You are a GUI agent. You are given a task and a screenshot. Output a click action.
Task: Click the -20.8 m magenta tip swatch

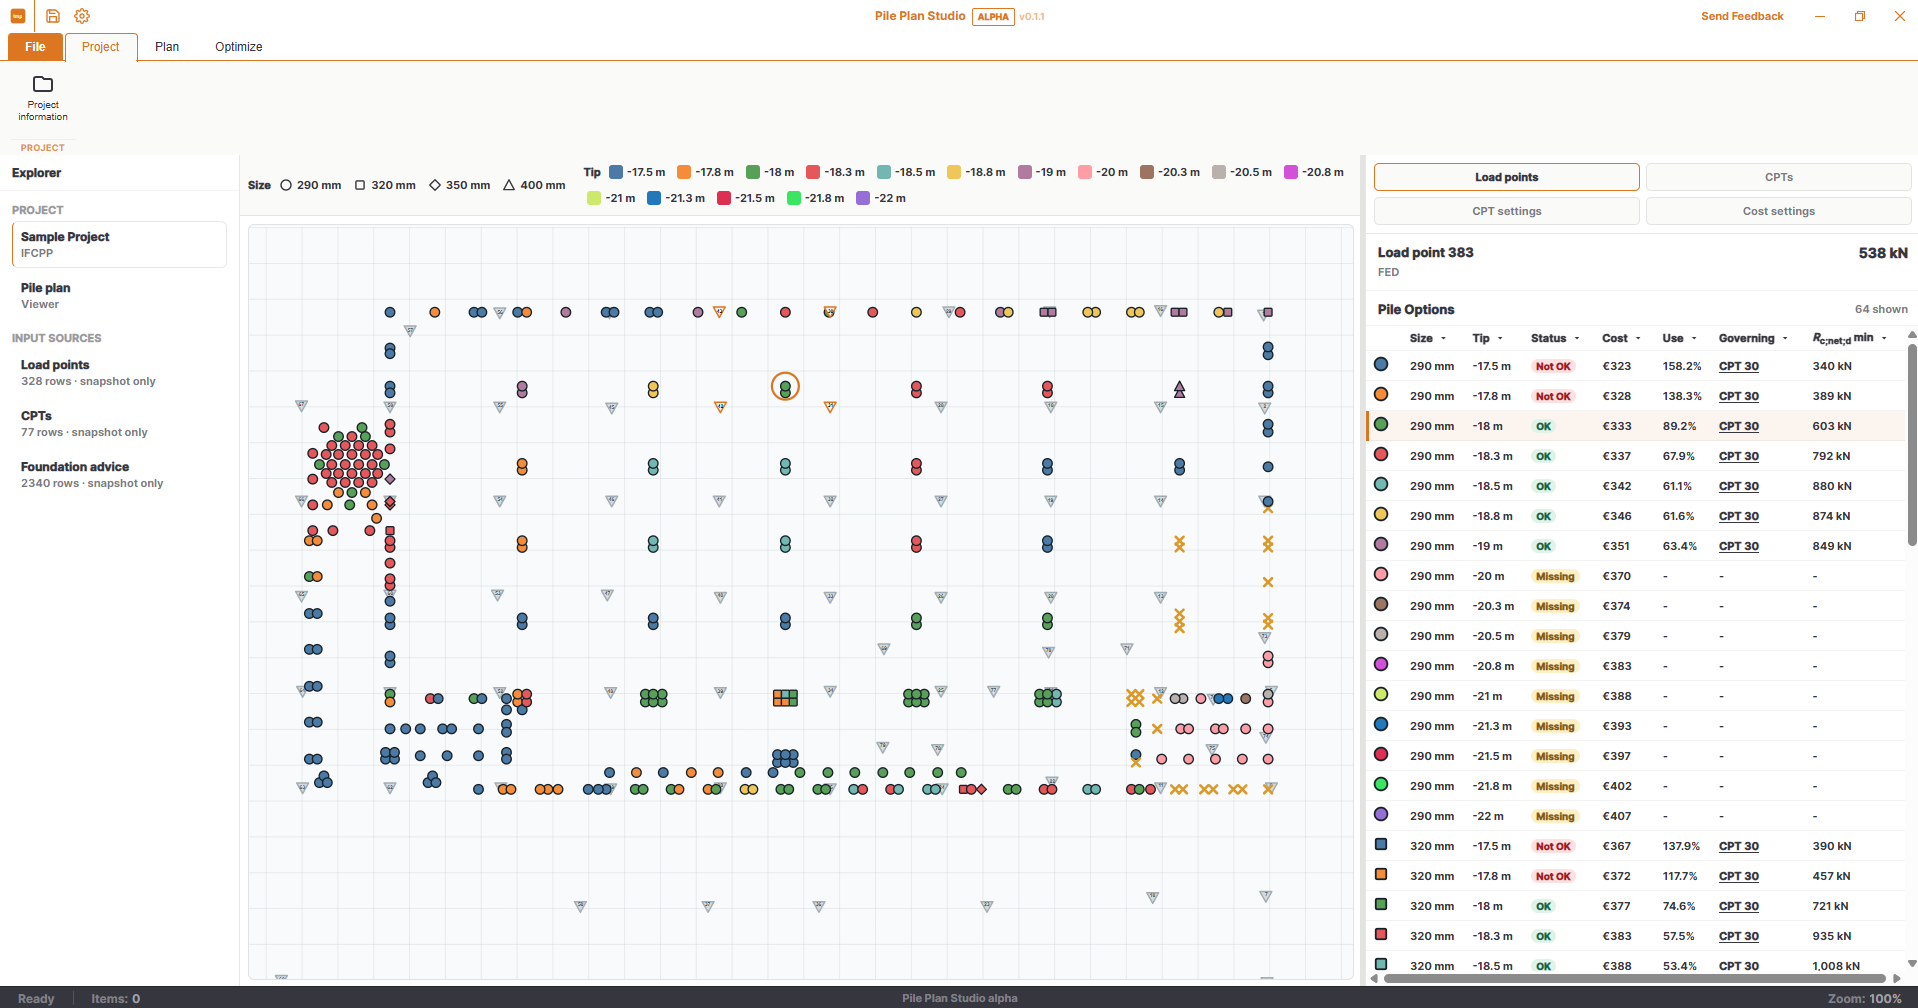coord(1291,172)
